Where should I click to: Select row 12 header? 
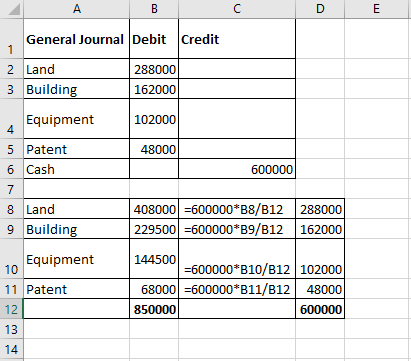(12, 309)
